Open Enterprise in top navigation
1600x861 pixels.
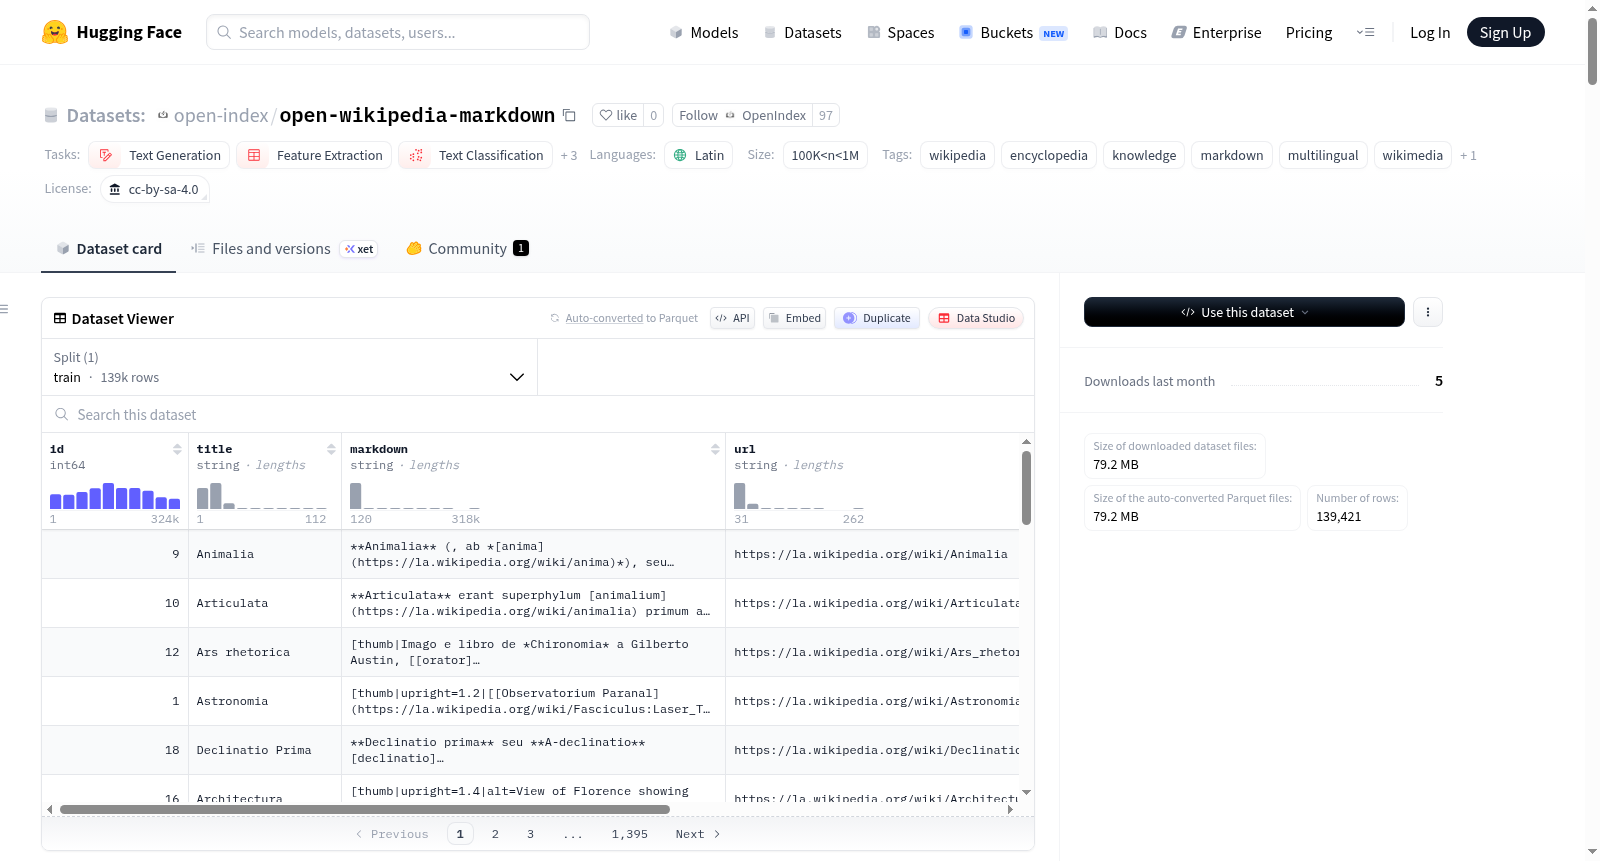click(x=1216, y=32)
